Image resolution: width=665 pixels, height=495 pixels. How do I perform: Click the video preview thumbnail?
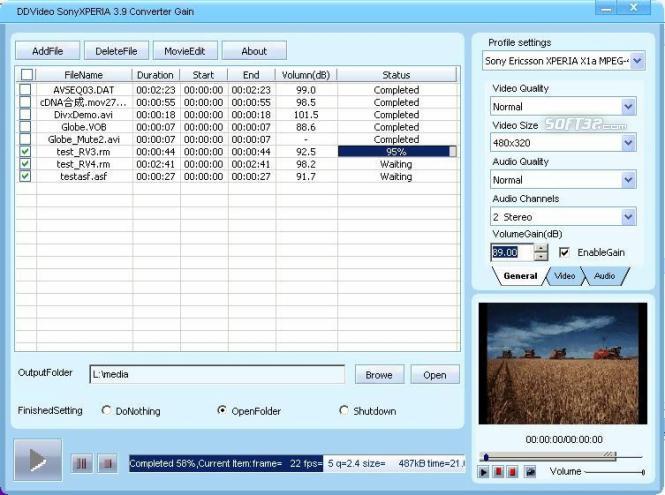pos(563,363)
